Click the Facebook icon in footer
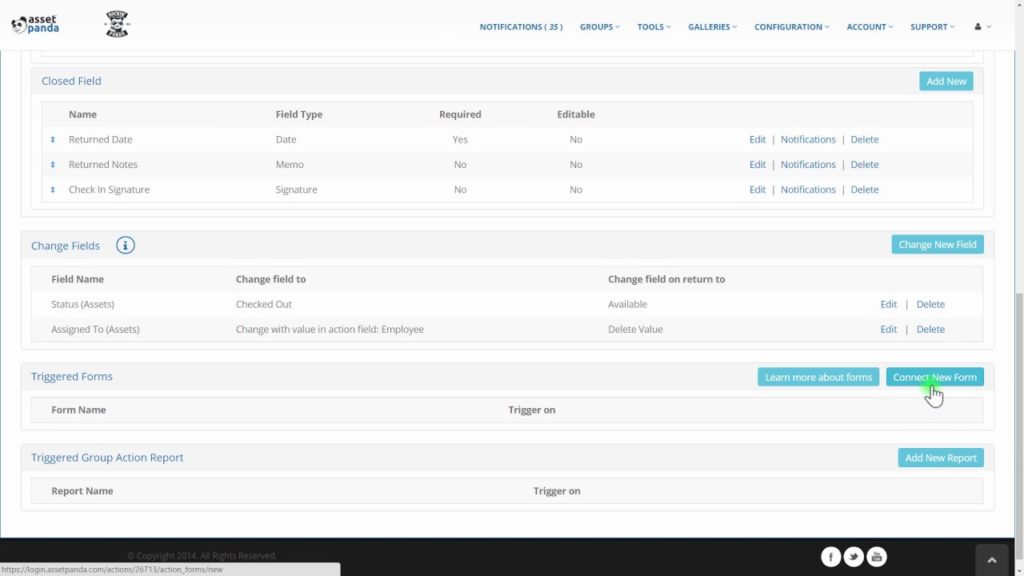The height and width of the screenshot is (576, 1024). 831,556
